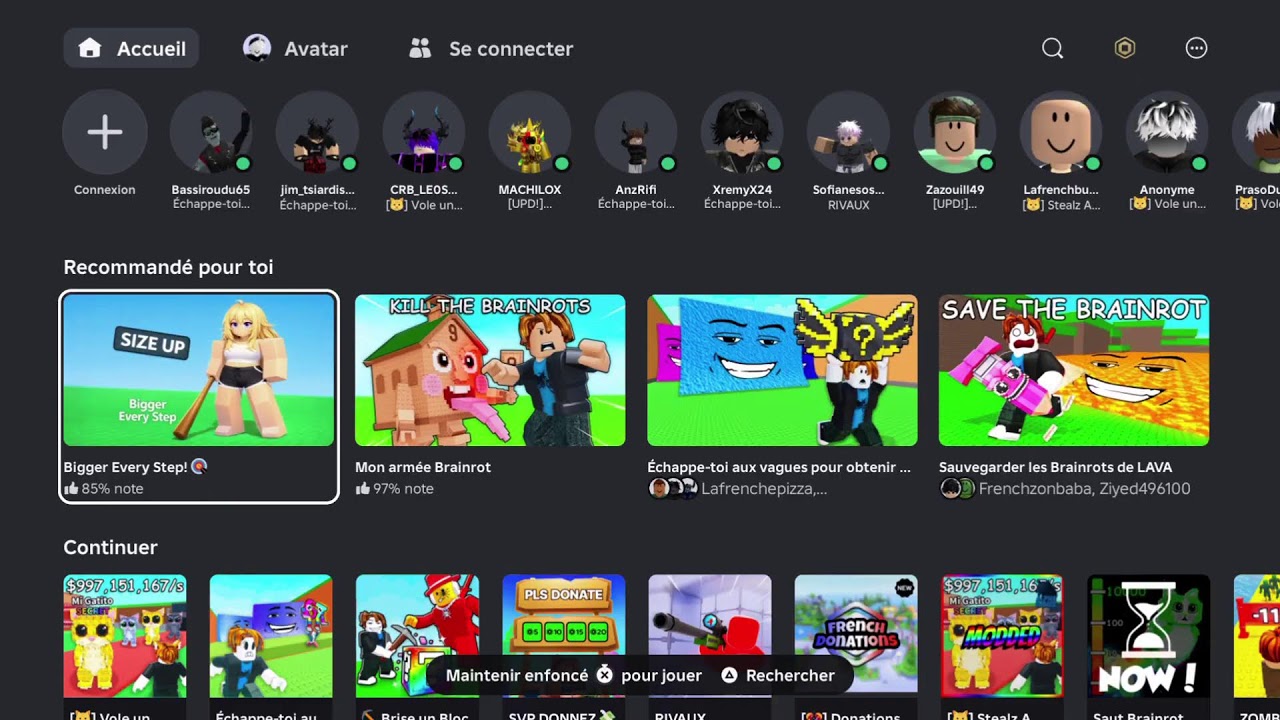Open CRB_LE0S friend avatar
Image resolution: width=1280 pixels, height=720 pixels.
pyautogui.click(x=424, y=132)
